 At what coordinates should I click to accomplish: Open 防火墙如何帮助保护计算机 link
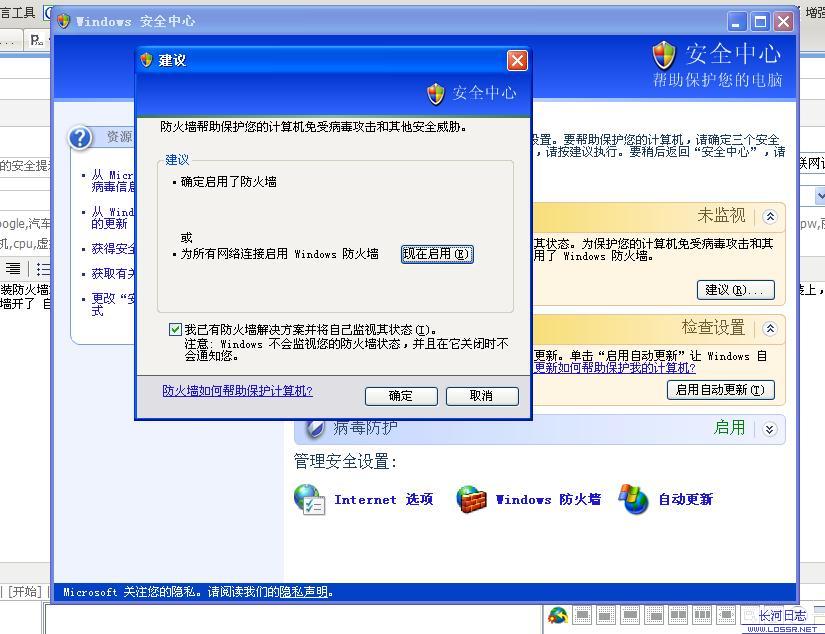pyautogui.click(x=237, y=391)
